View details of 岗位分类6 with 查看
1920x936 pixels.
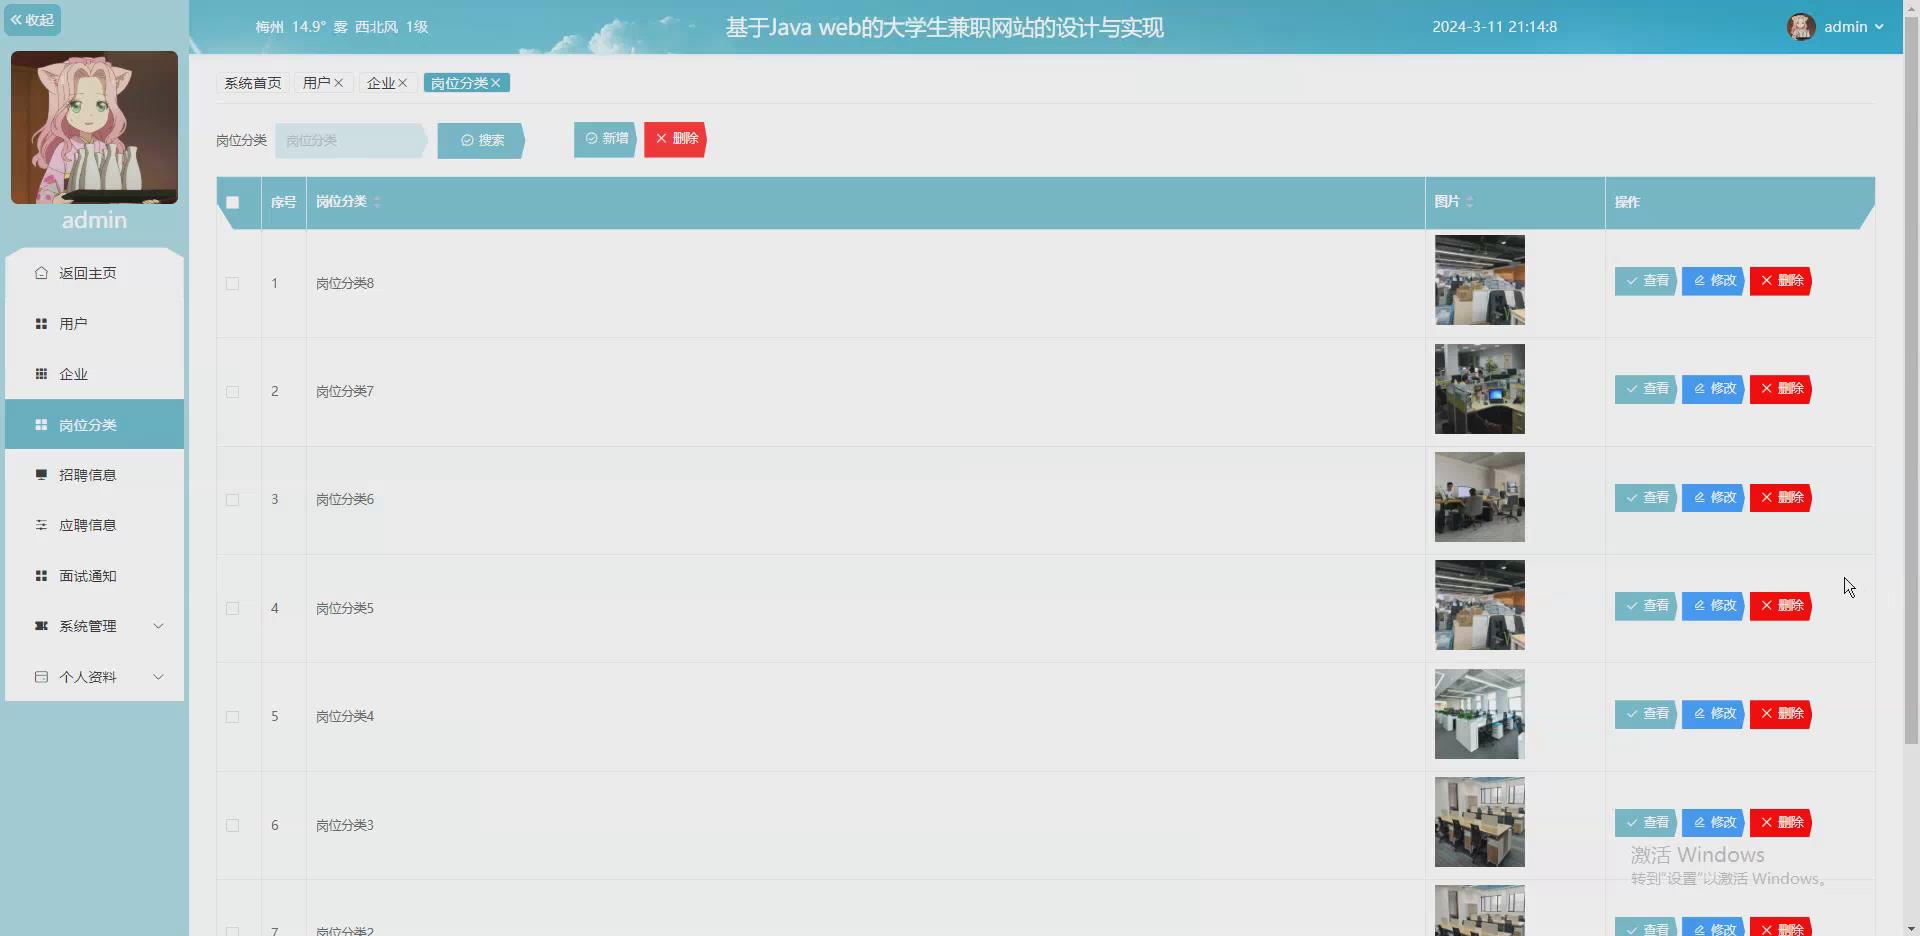pos(1646,498)
